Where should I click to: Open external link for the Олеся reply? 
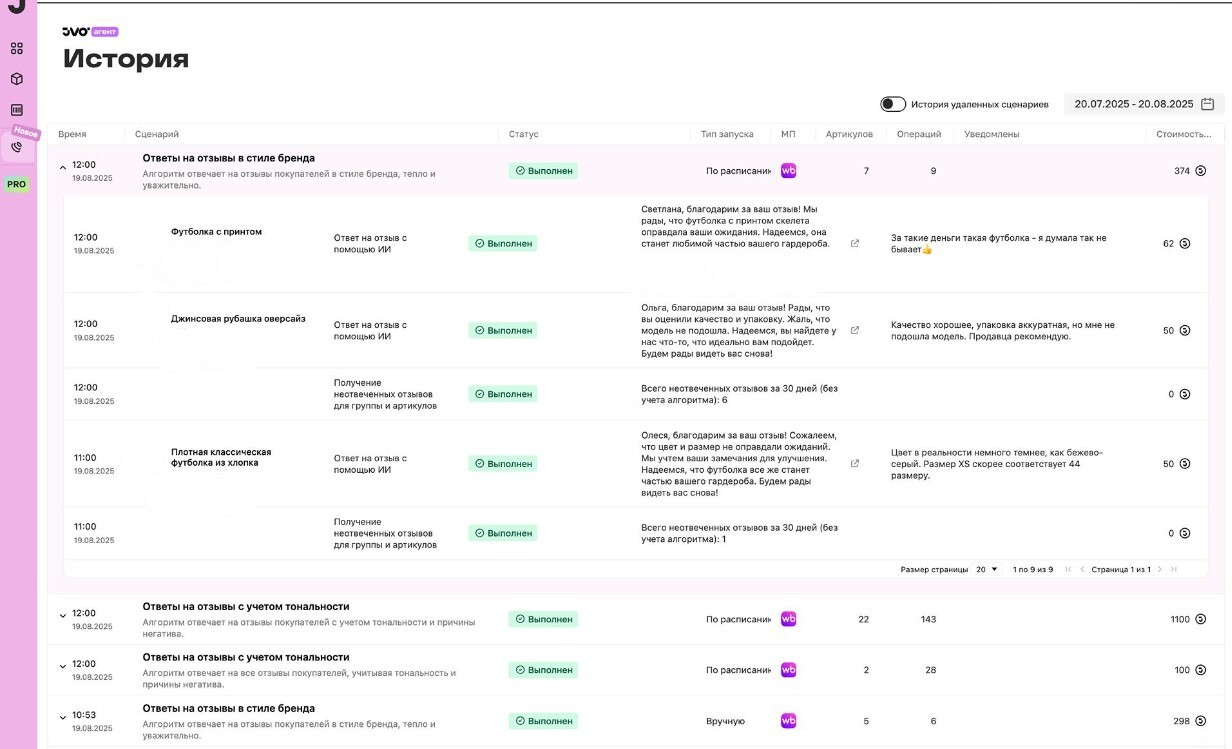(855, 463)
